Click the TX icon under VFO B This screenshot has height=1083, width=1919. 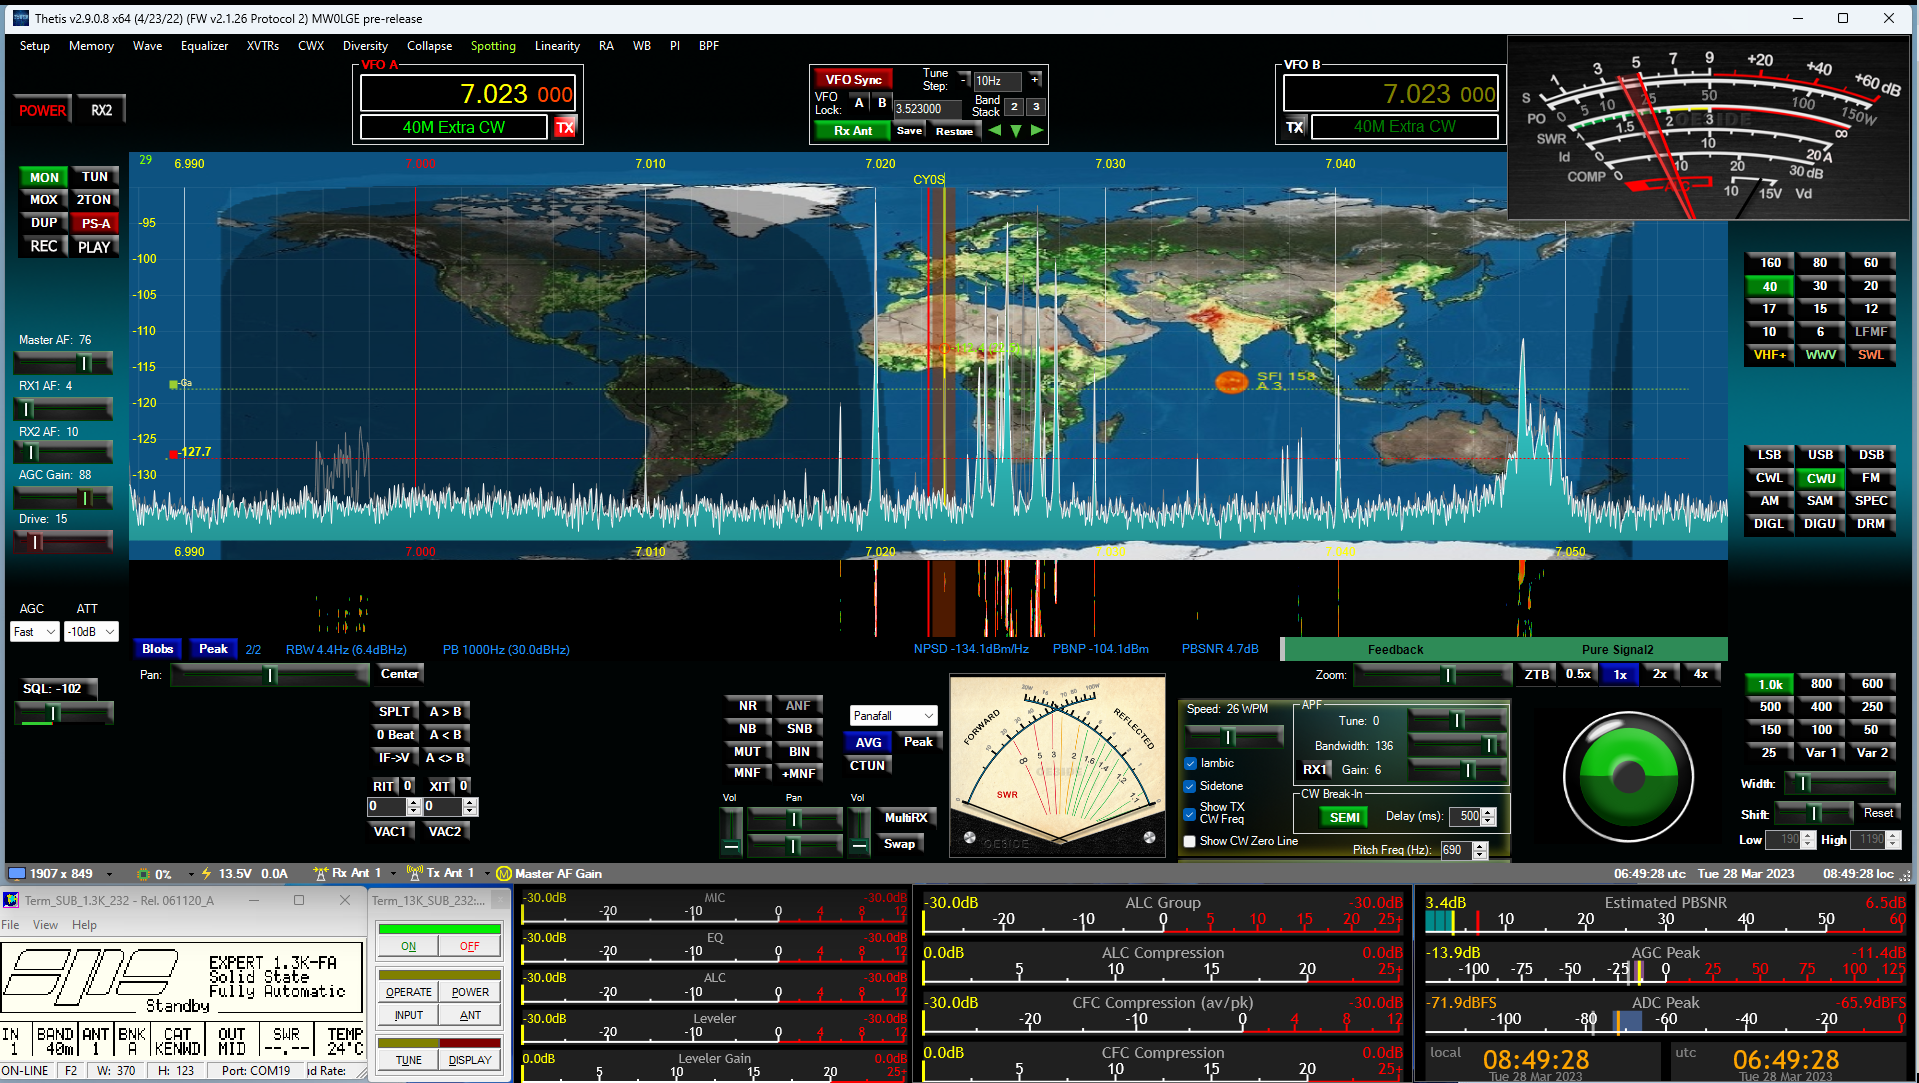point(1295,127)
